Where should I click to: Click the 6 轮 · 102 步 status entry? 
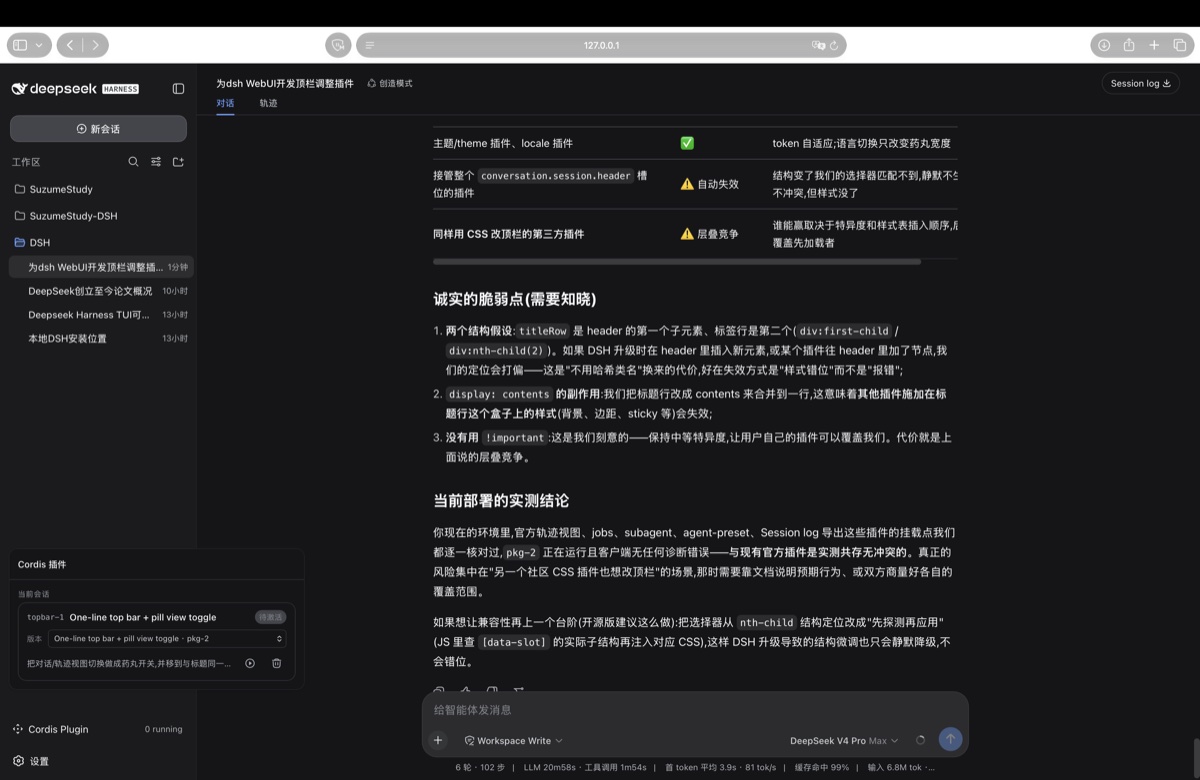tap(482, 768)
